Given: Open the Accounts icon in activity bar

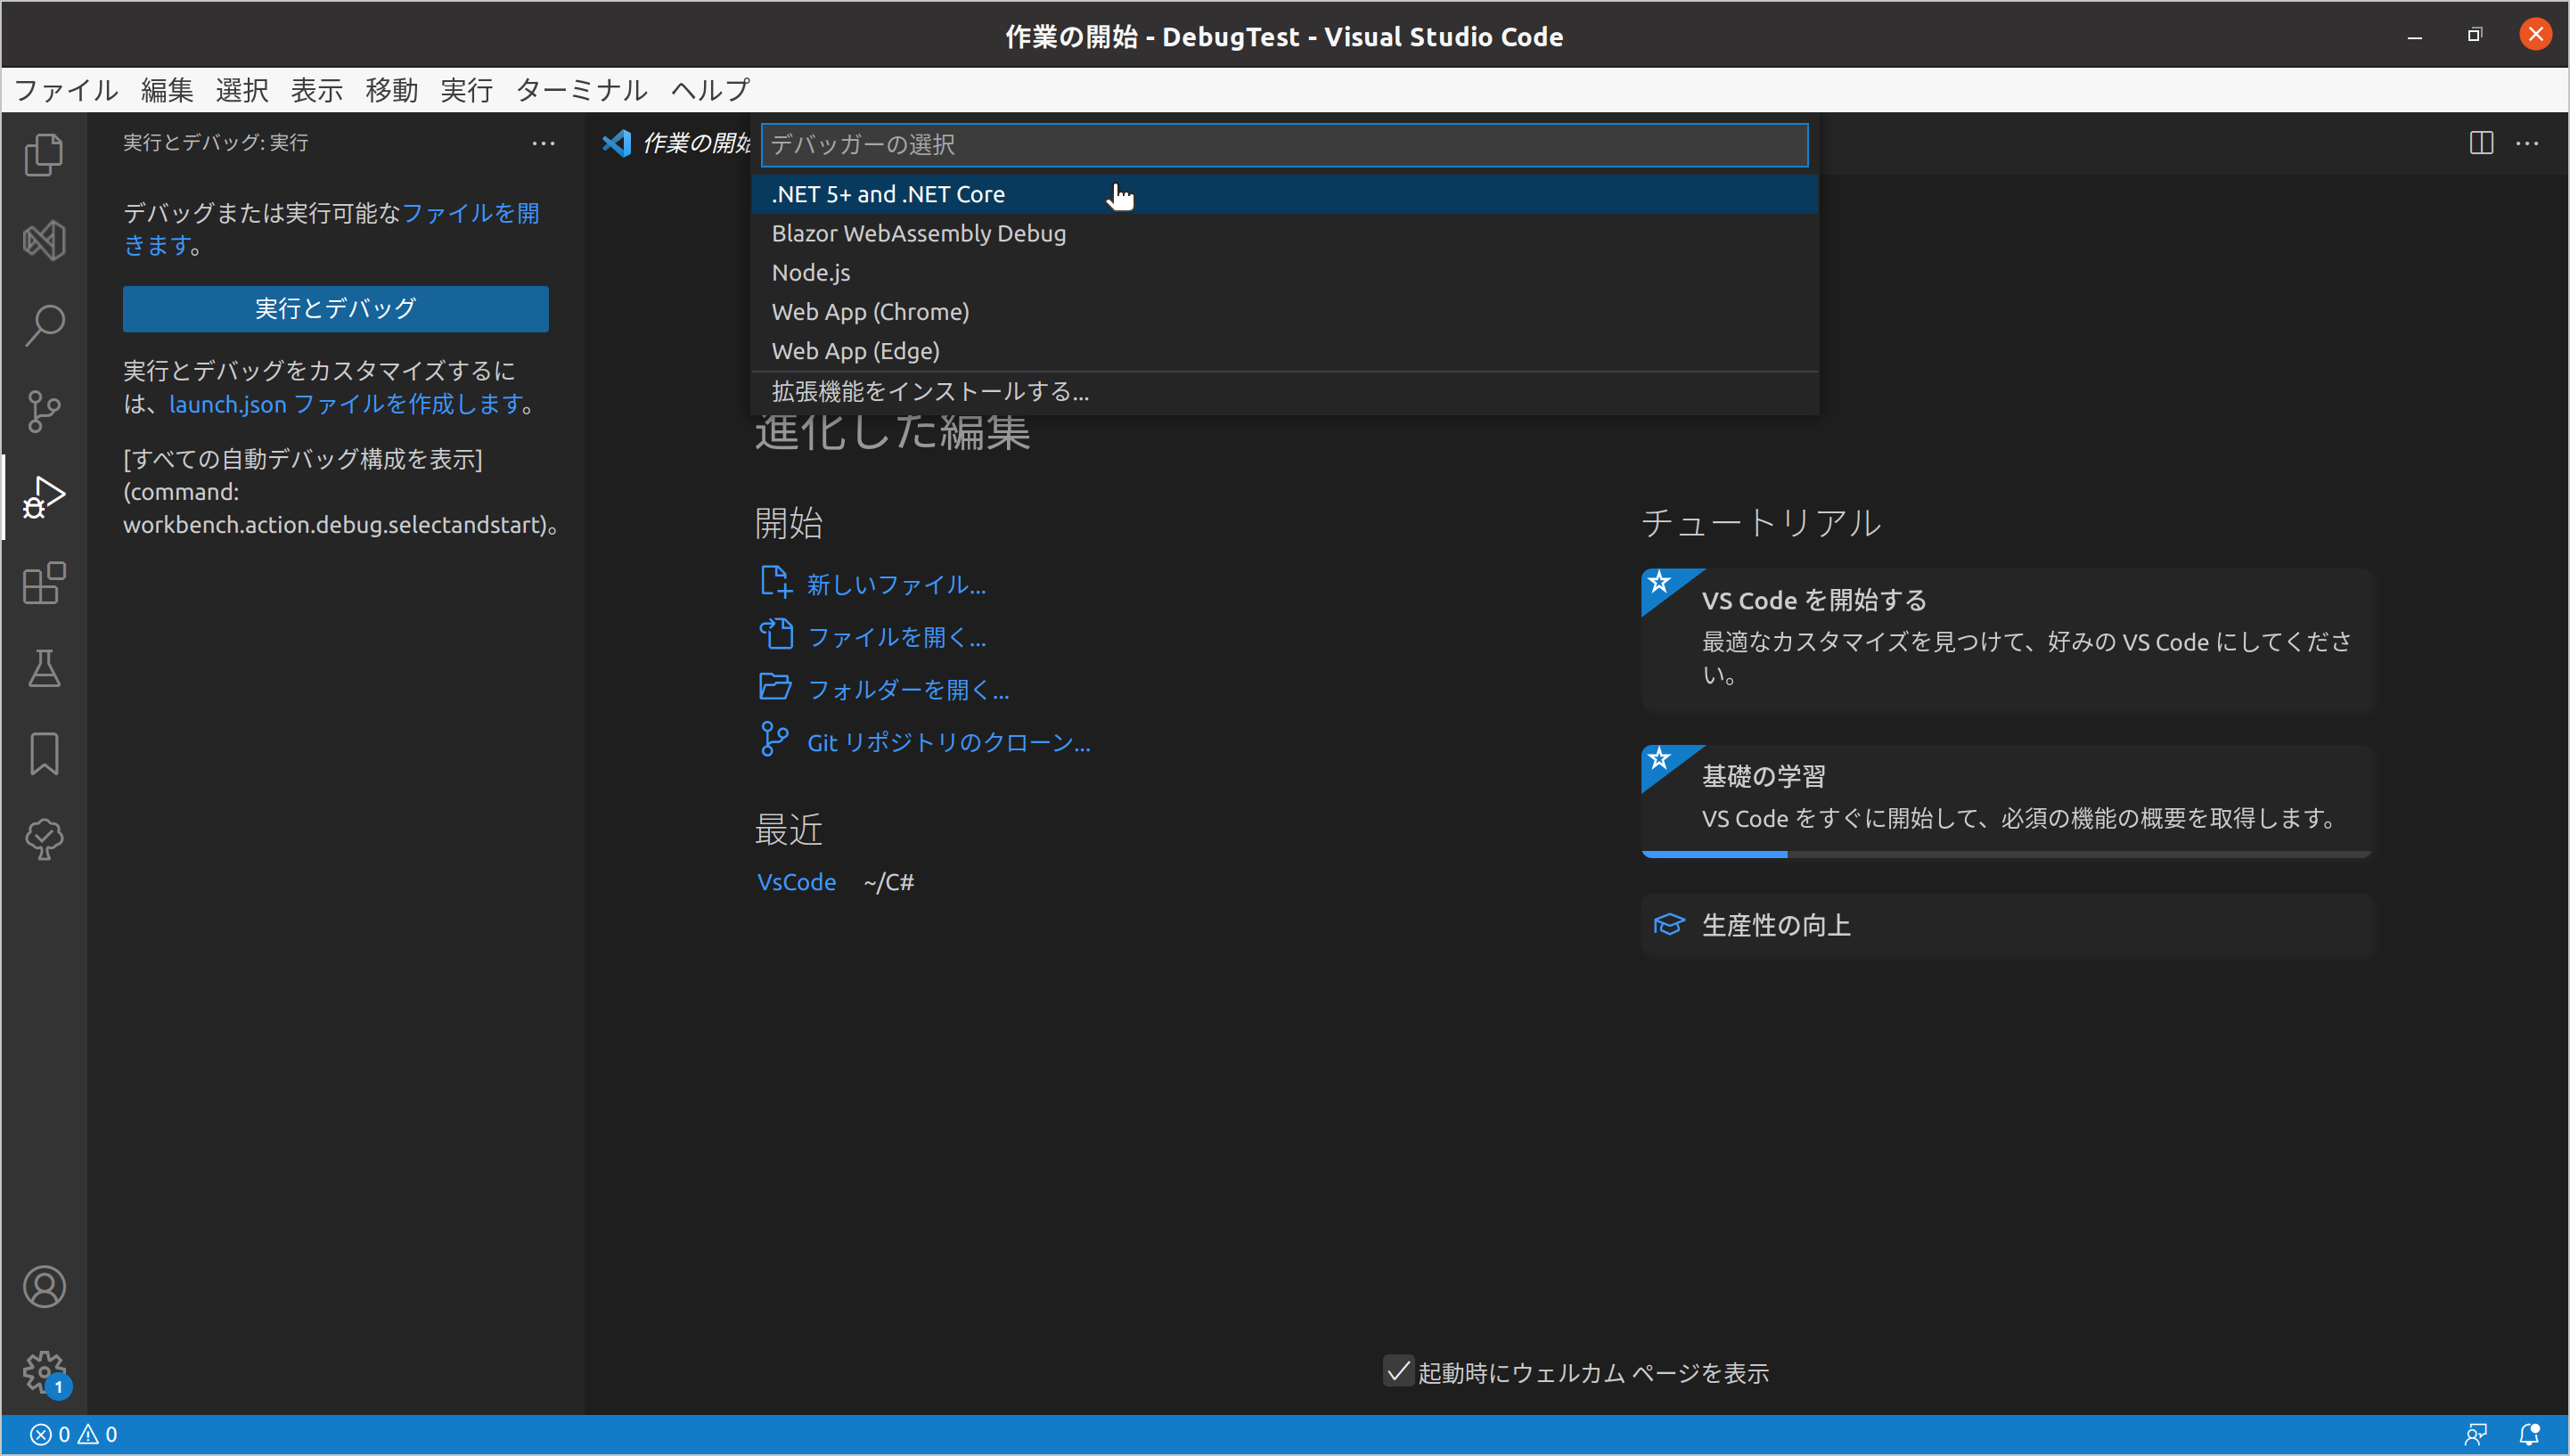Looking at the screenshot, I should coord(43,1288).
